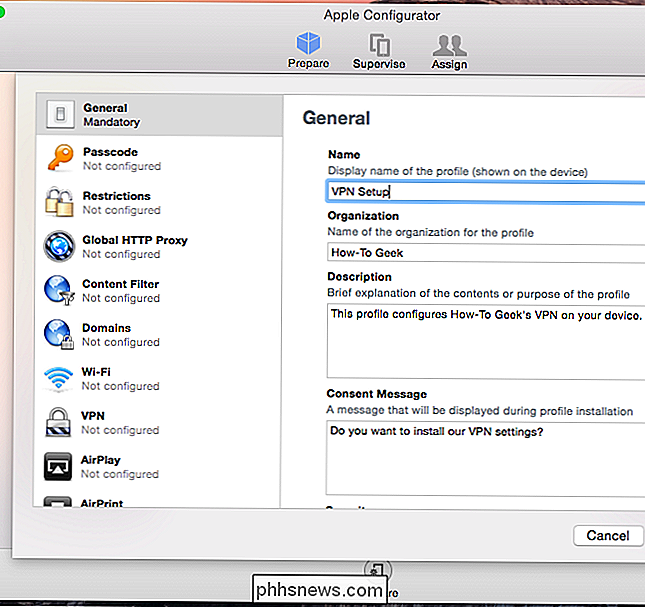Click "Display name of the profile" hint text
This screenshot has width=645, height=607.
458,171
